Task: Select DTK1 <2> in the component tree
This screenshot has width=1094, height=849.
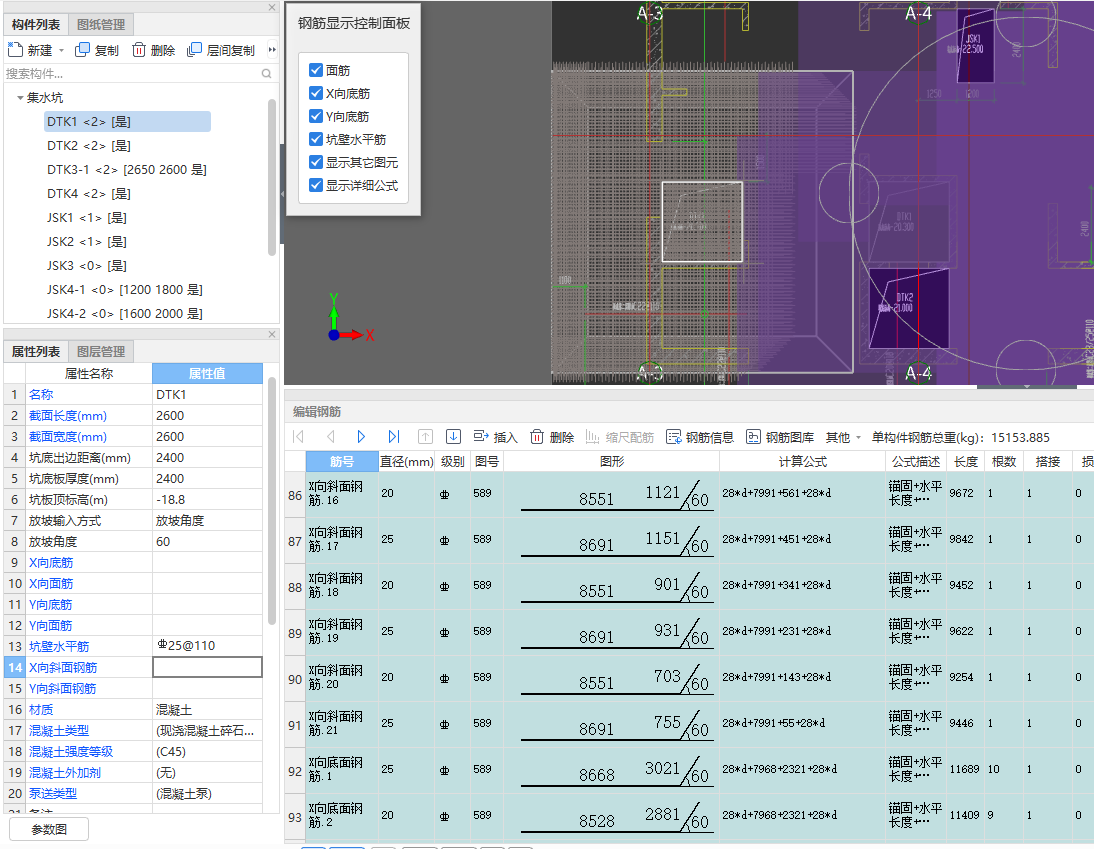Action: click(x=127, y=121)
